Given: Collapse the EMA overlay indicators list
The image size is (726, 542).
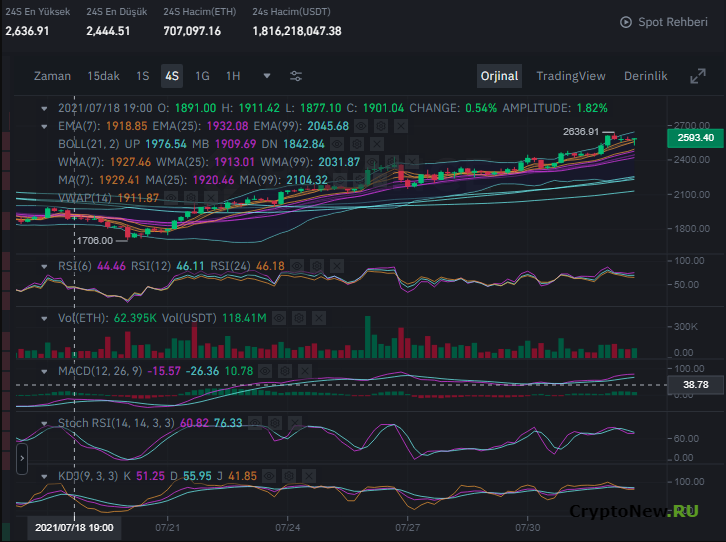Looking at the screenshot, I should [x=44, y=126].
